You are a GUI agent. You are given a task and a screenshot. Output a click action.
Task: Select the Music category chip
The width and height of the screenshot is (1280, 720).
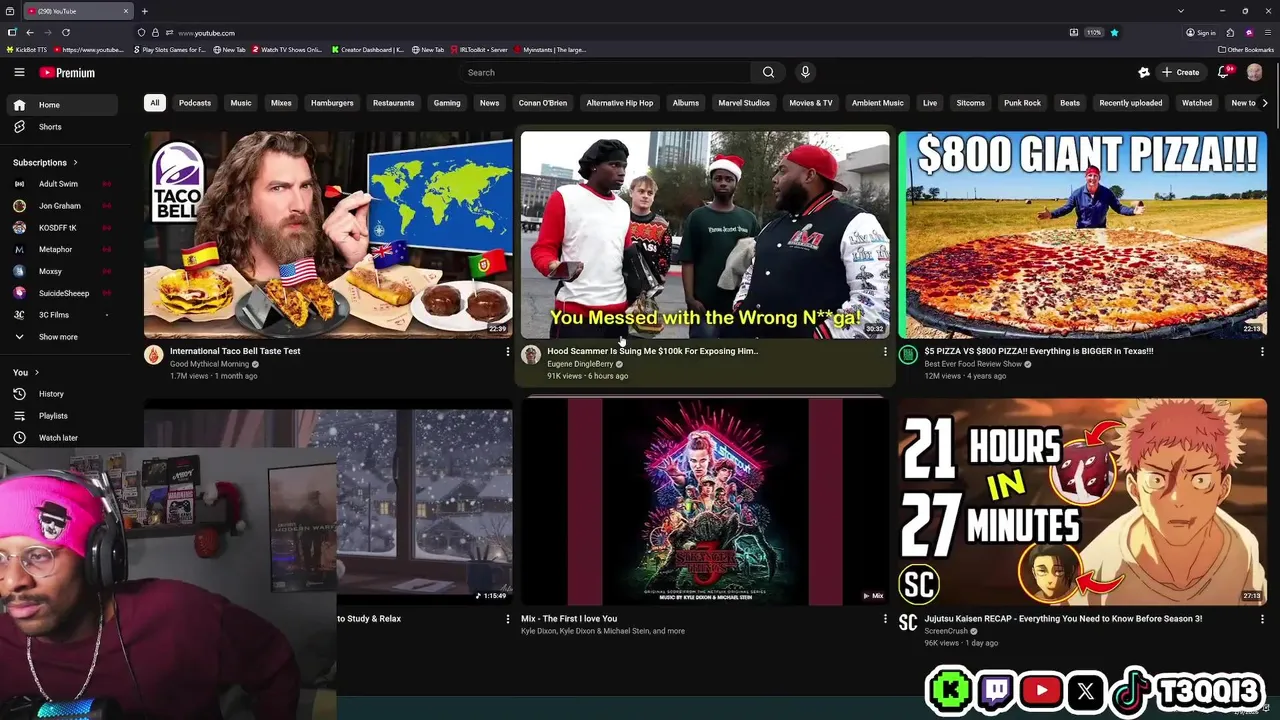pyautogui.click(x=241, y=103)
